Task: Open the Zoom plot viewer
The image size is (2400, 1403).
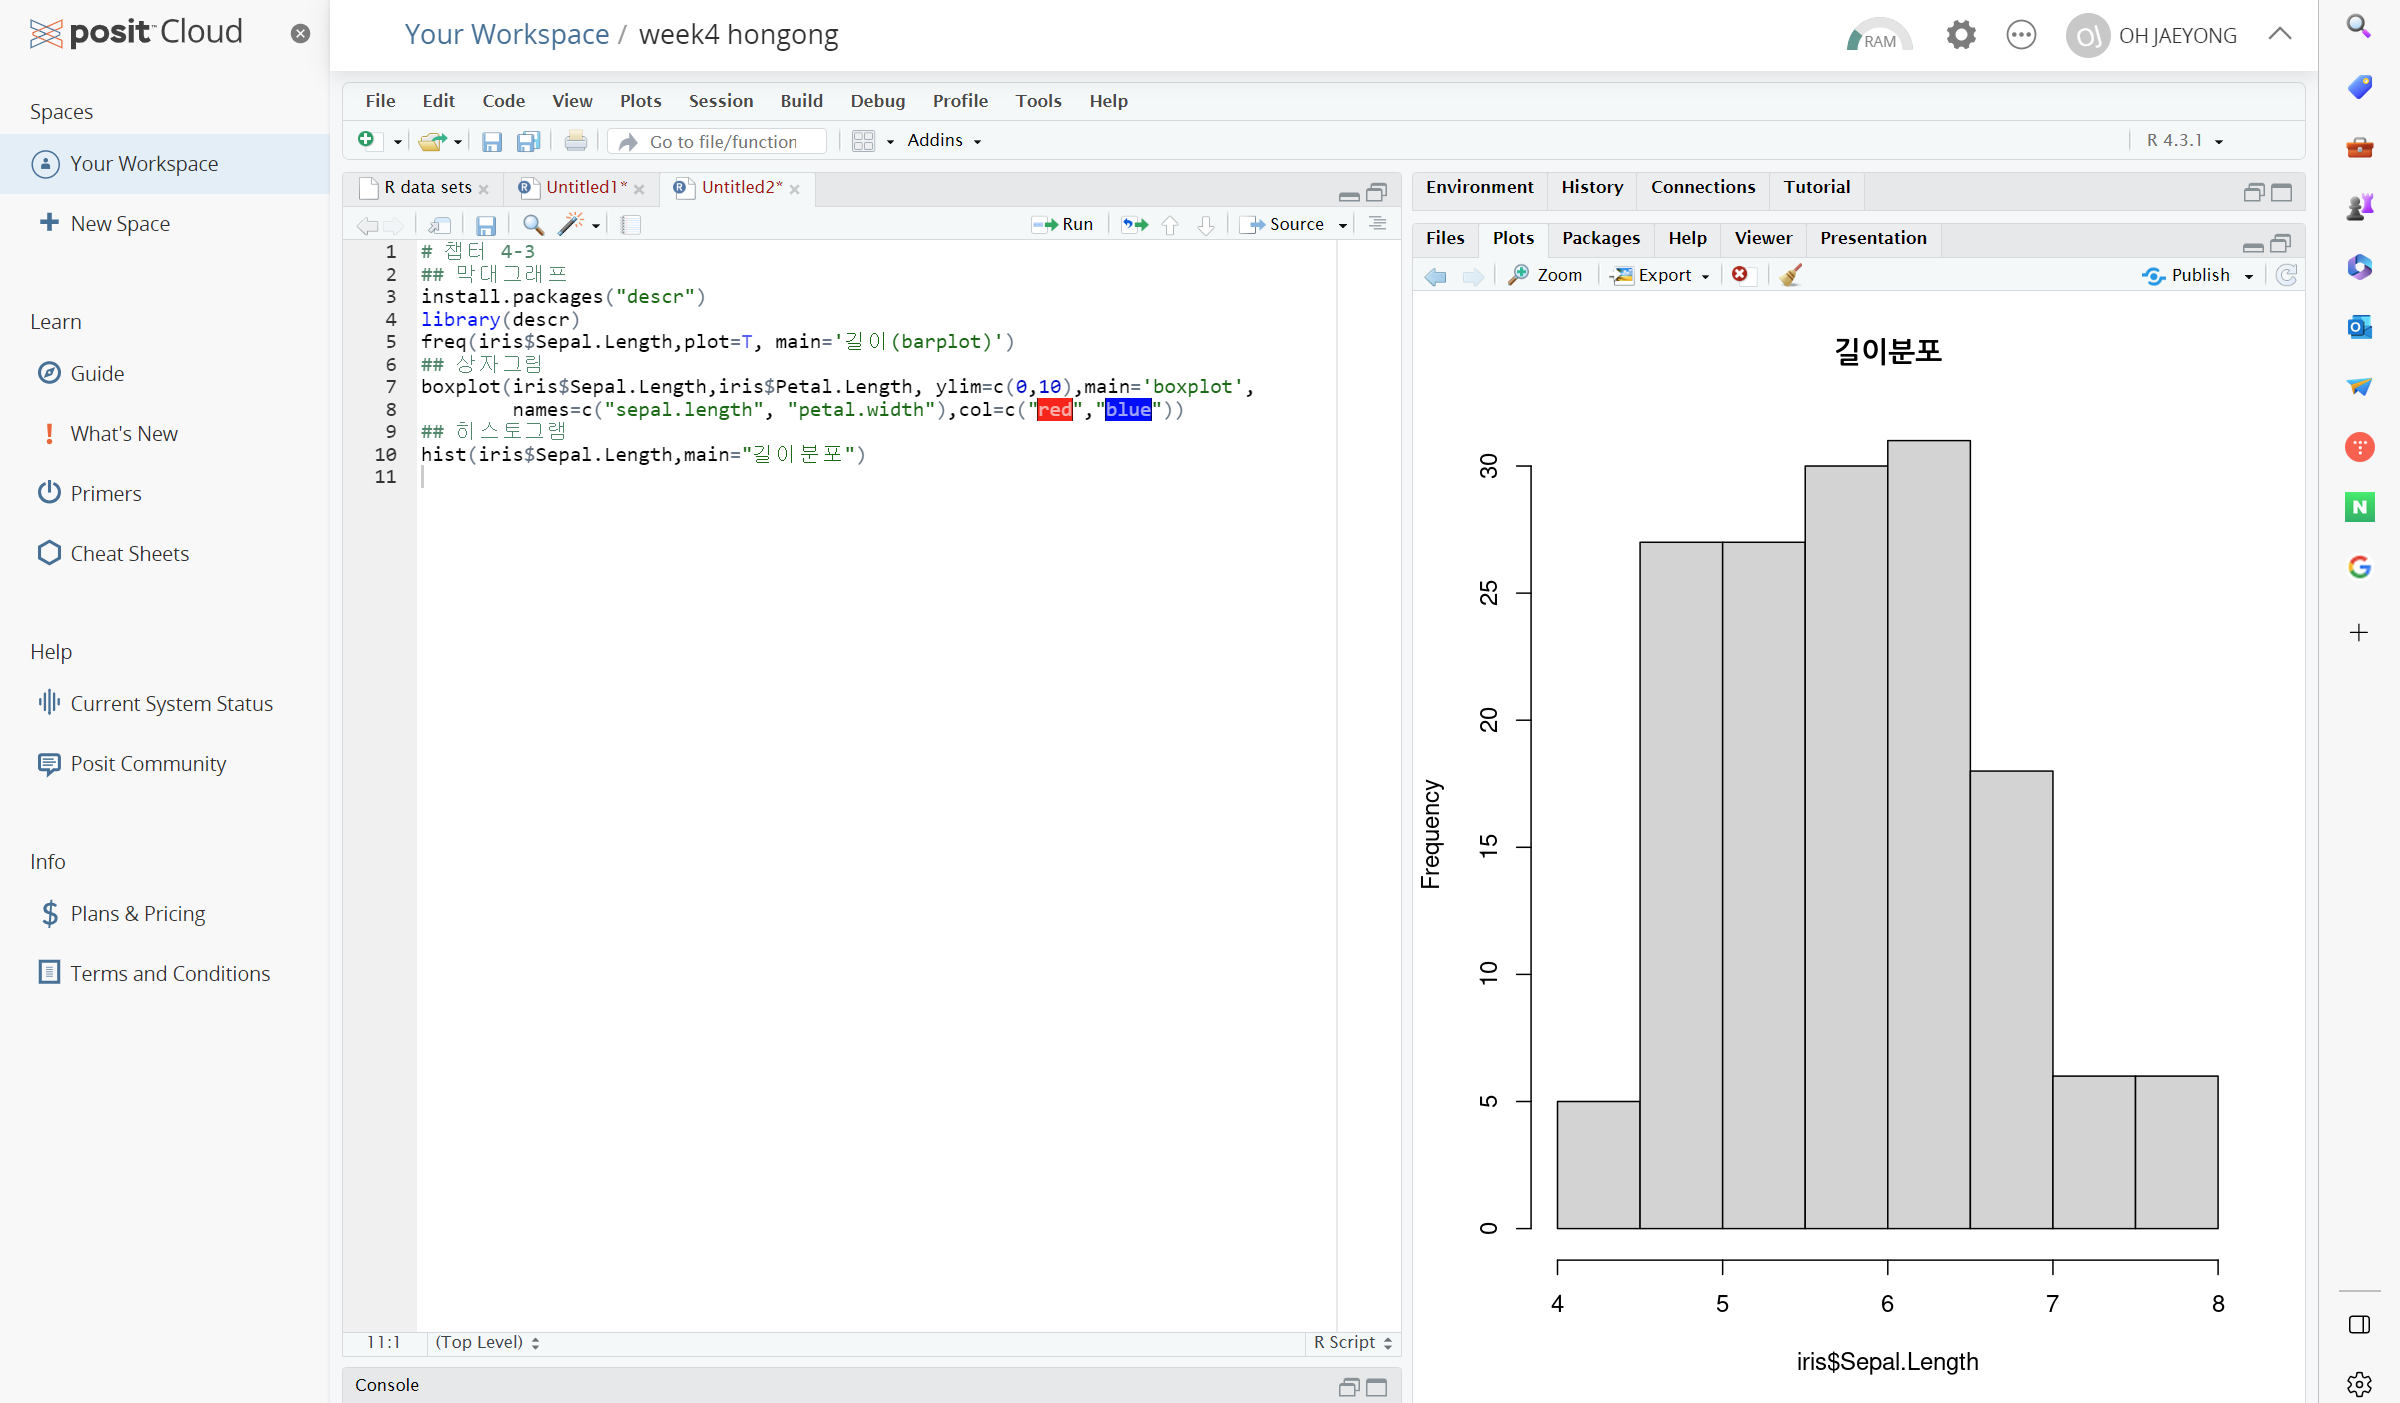Action: point(1546,275)
